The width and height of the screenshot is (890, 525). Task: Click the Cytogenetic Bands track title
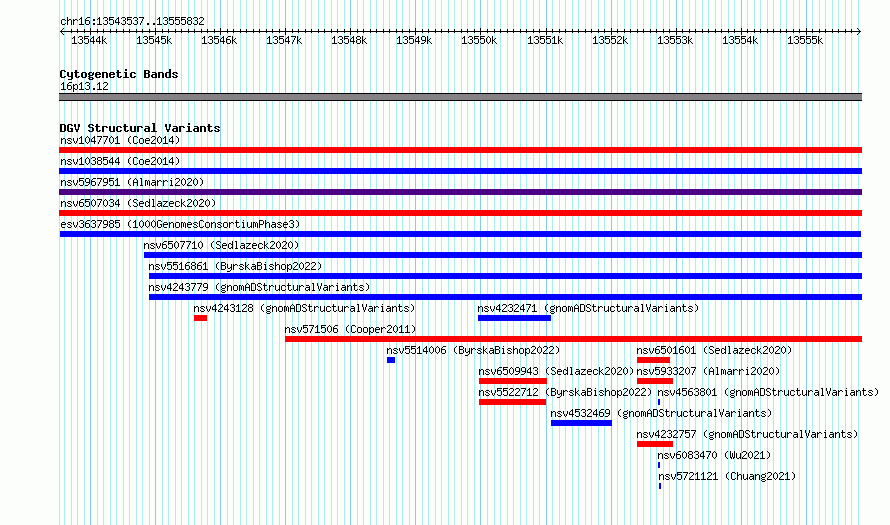tap(119, 74)
